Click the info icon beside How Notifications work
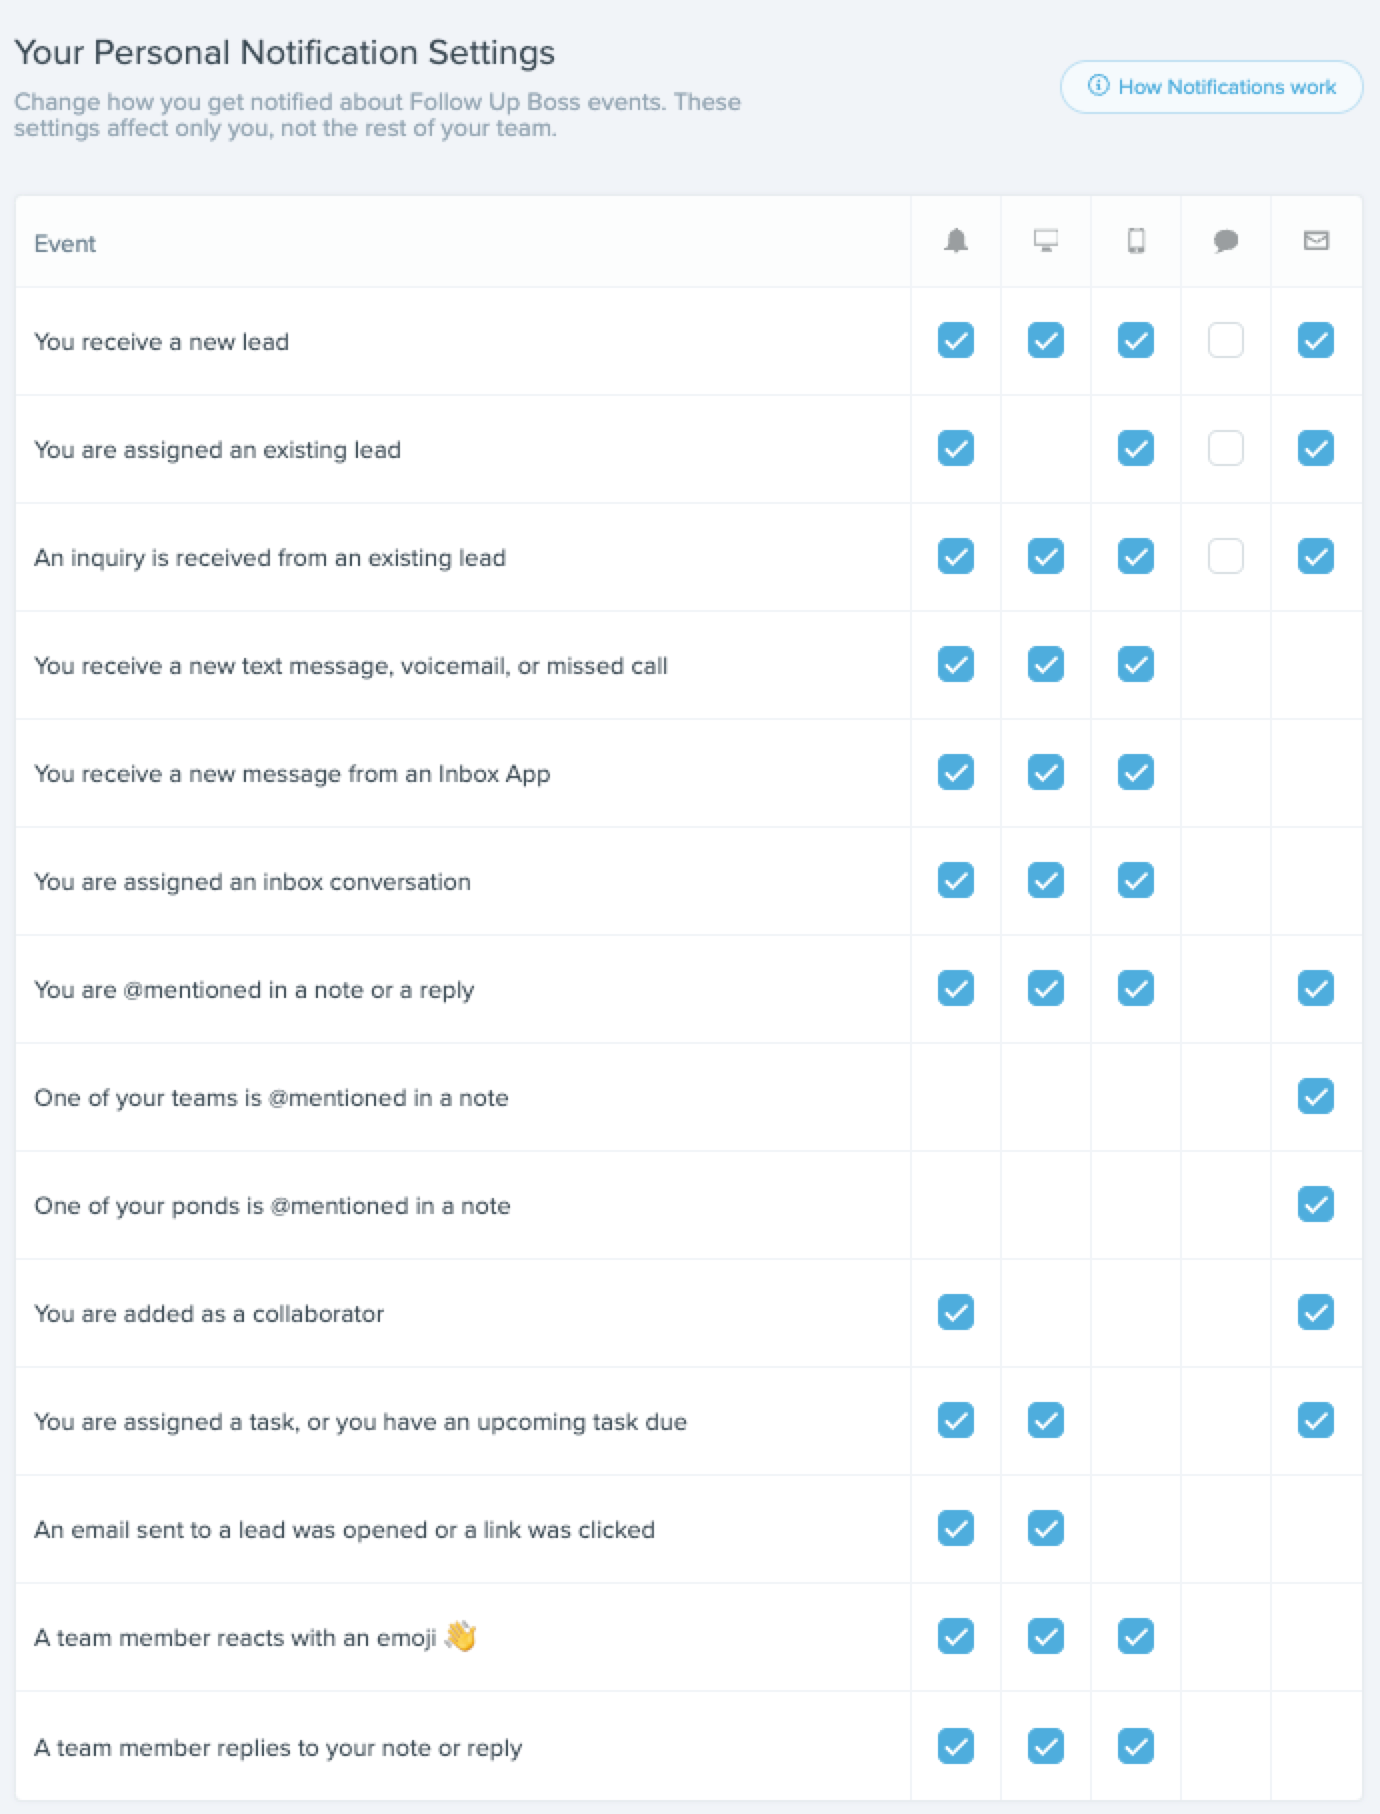 pyautogui.click(x=1098, y=86)
